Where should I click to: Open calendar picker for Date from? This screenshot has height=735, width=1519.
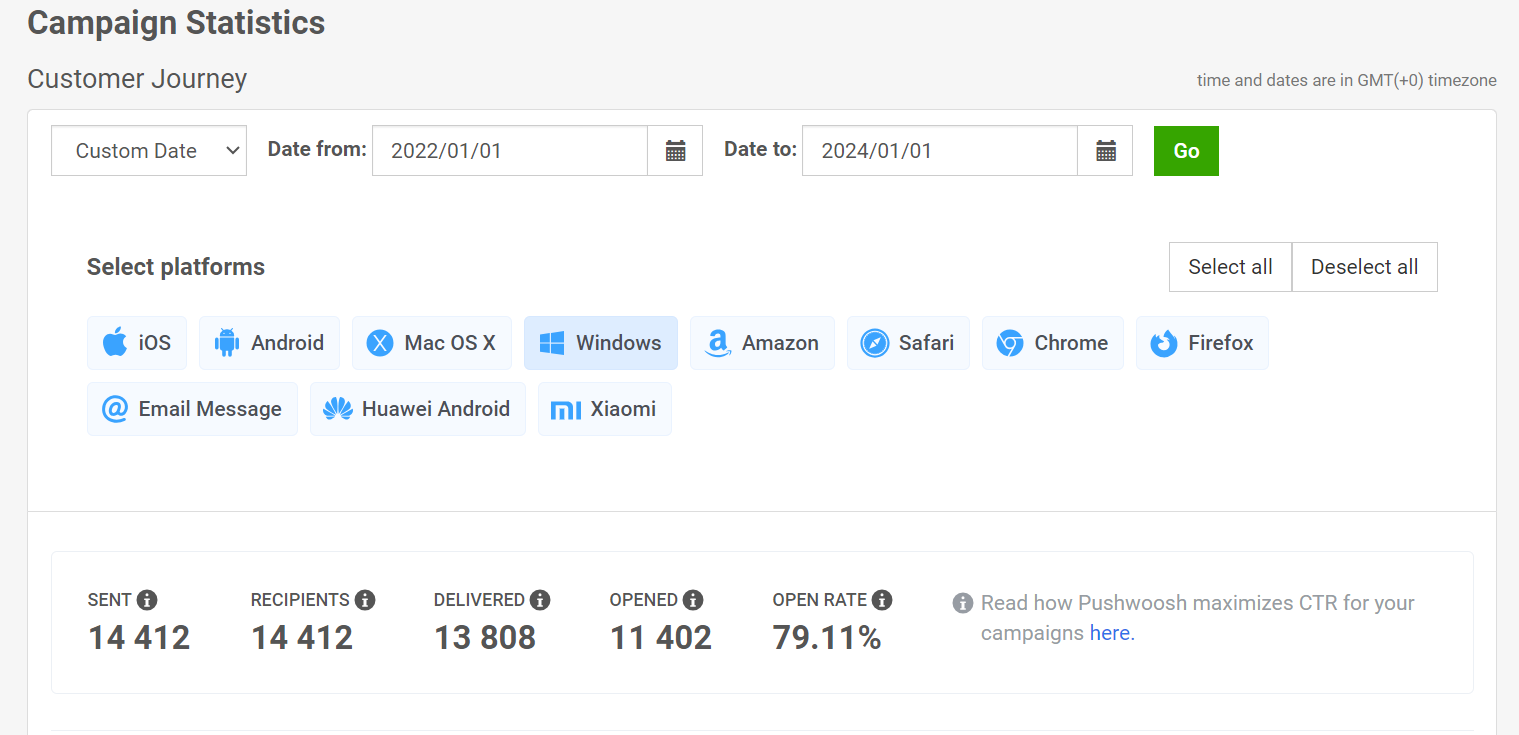coord(675,150)
